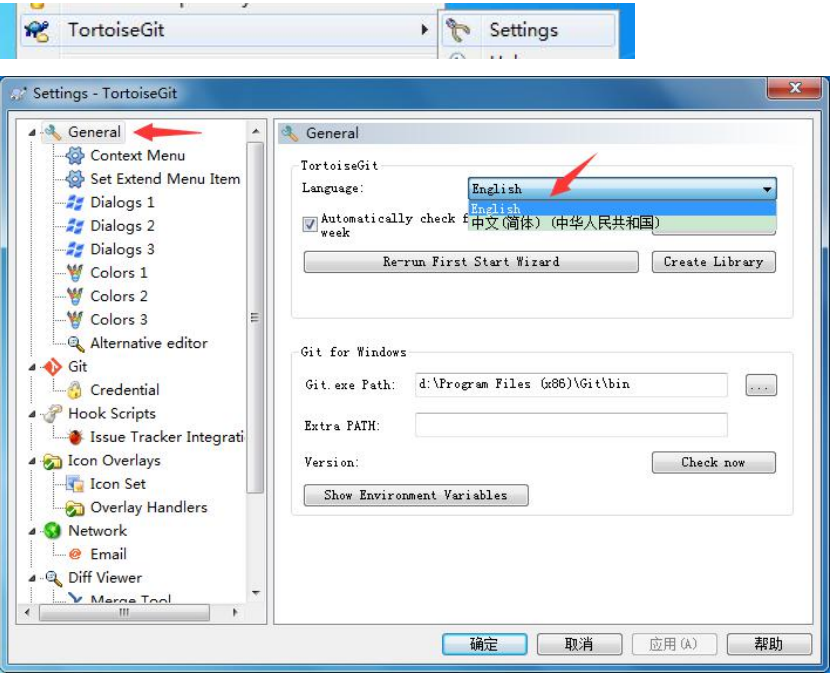Viewport: 838px width, 677px height.
Task: Click the Extra PATH input field
Action: [571, 425]
